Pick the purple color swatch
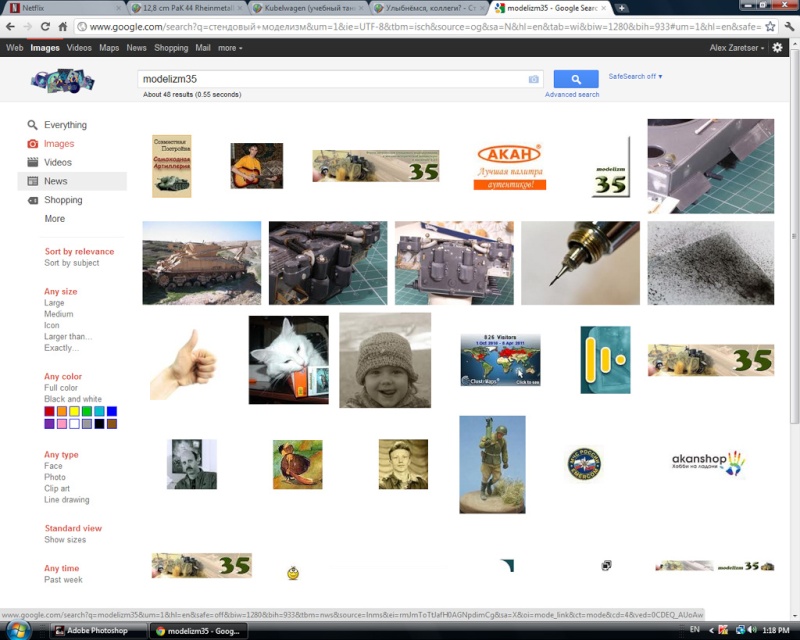800x640 pixels. [49, 424]
